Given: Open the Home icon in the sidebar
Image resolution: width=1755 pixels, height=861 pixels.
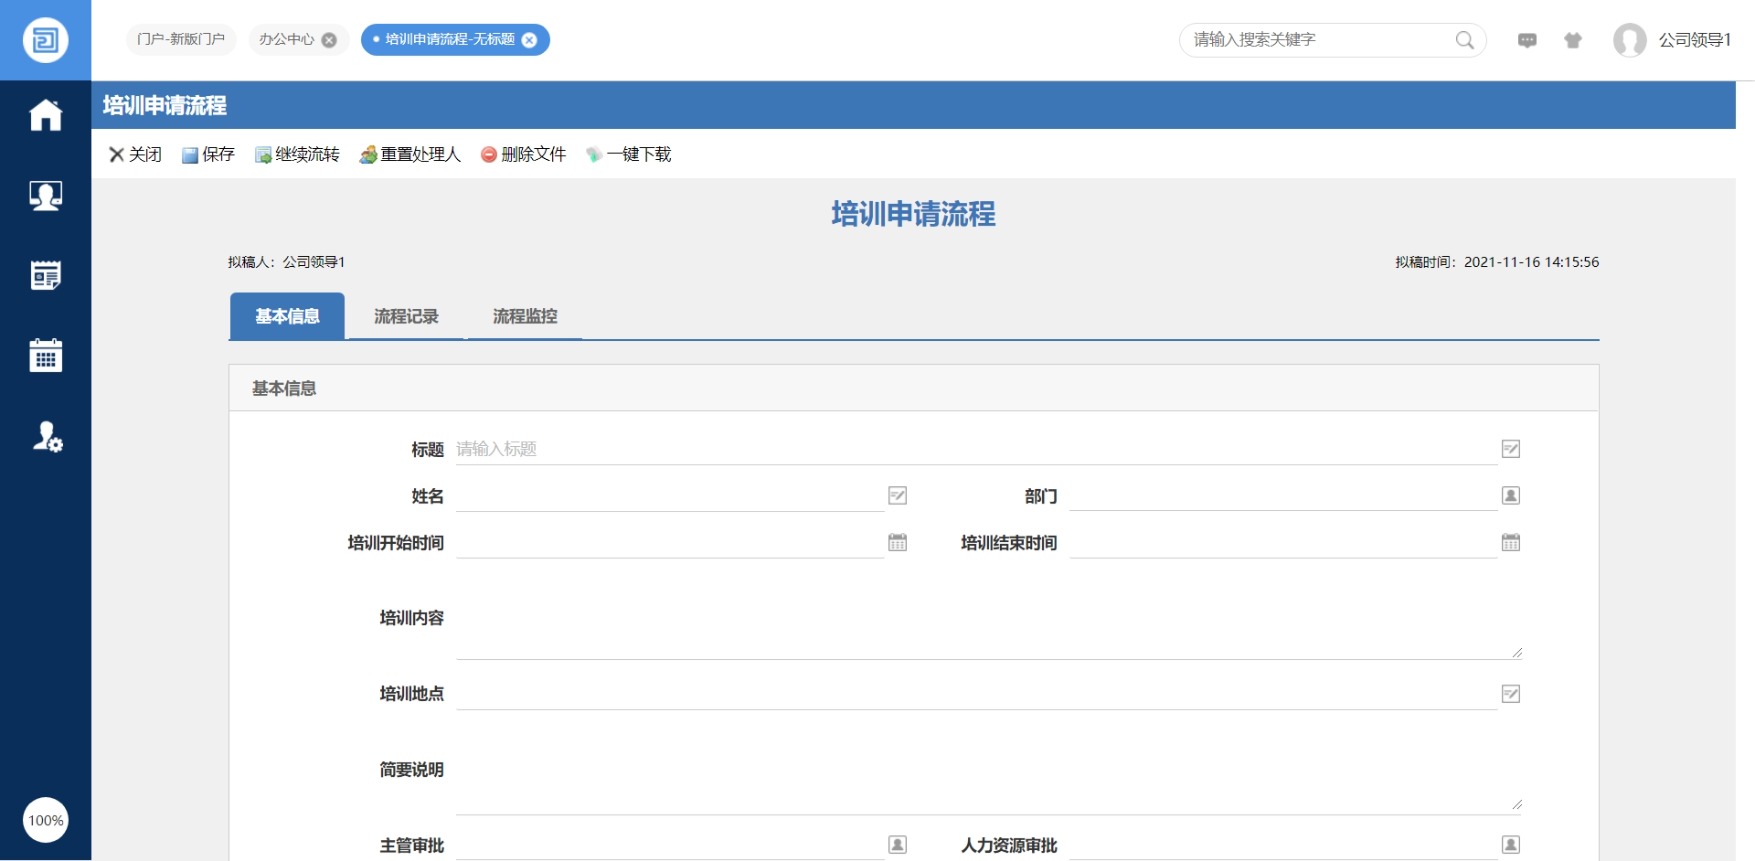Looking at the screenshot, I should click(45, 115).
